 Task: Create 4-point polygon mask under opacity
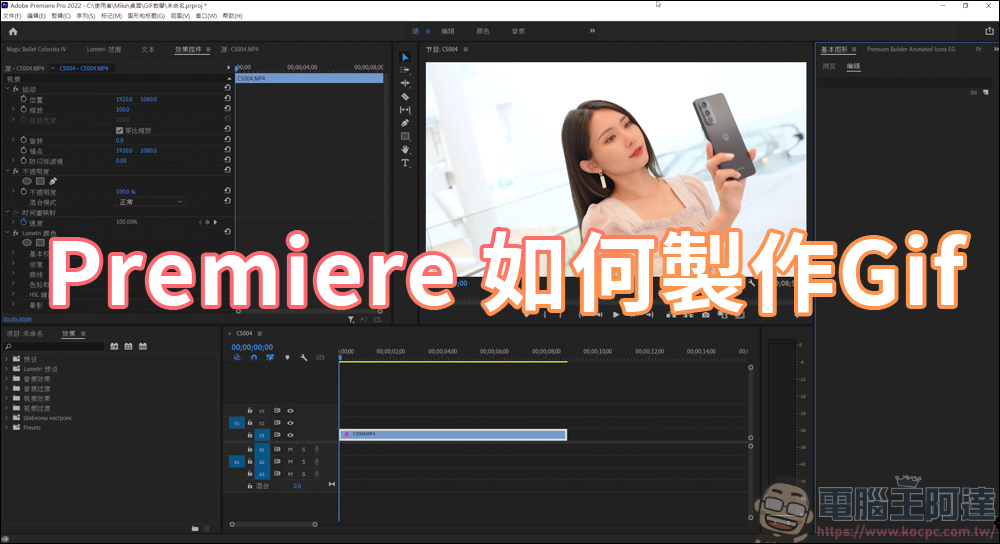[40, 181]
